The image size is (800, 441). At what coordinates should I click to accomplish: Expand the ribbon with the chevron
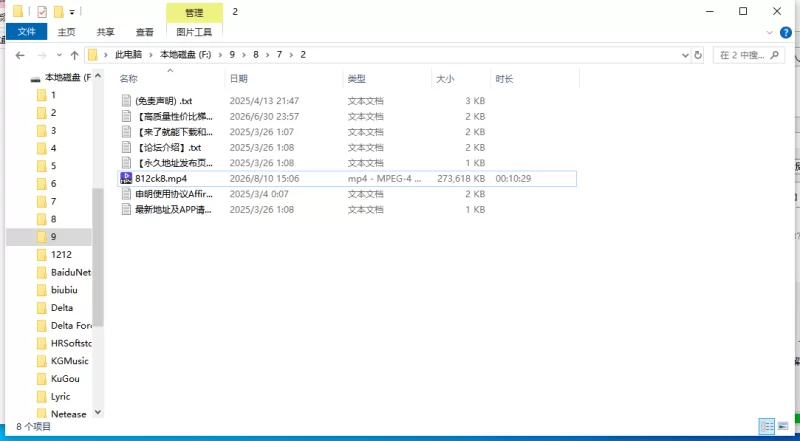770,33
